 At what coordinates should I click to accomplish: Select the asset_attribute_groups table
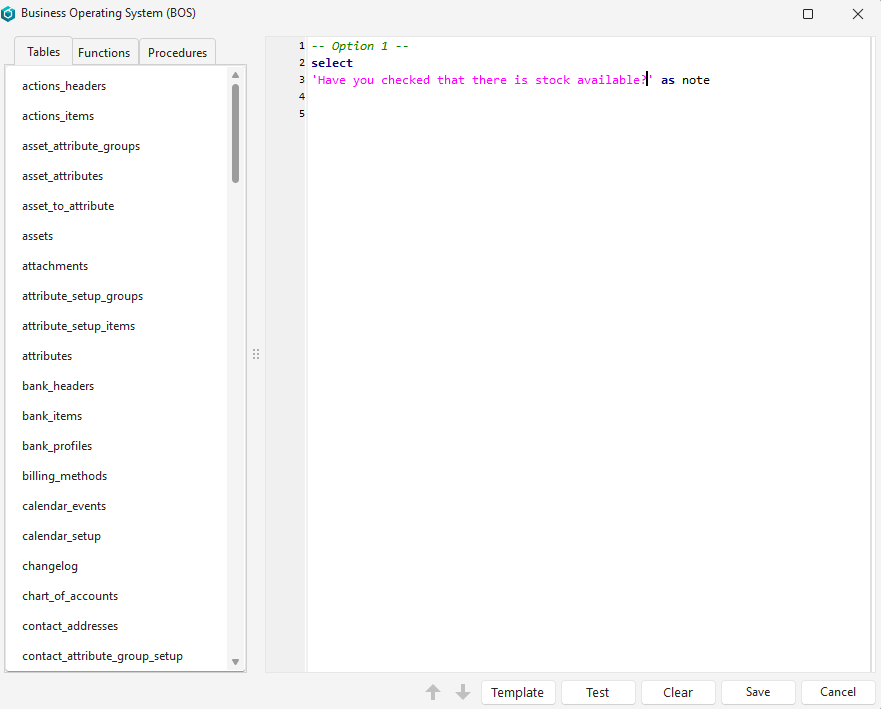(x=81, y=146)
